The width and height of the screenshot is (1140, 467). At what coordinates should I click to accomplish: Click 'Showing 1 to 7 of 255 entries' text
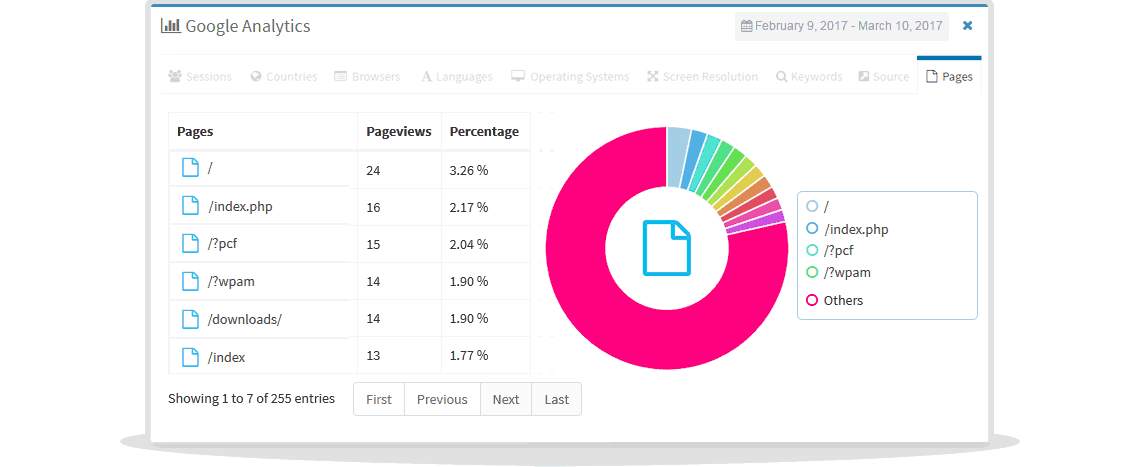[x=252, y=399]
